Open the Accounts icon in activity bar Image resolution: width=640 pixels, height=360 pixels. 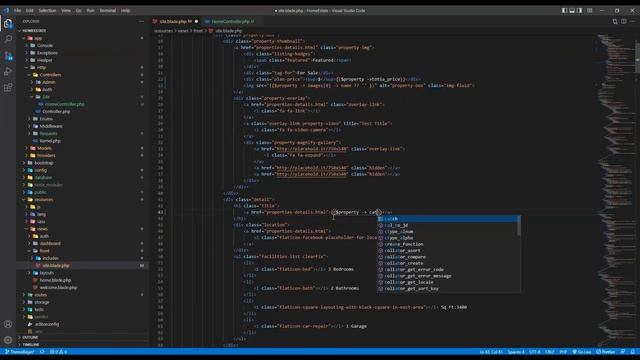click(8, 324)
